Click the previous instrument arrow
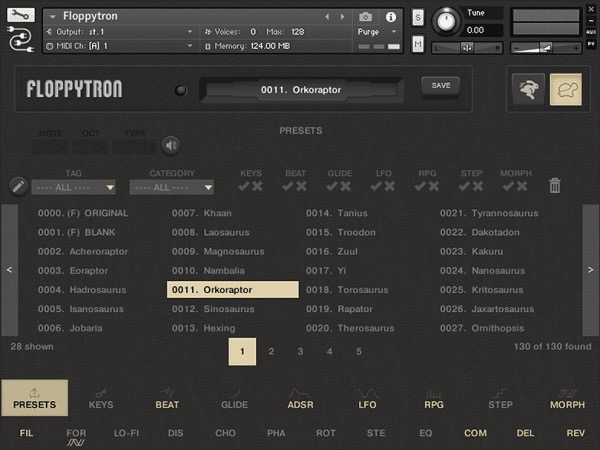The width and height of the screenshot is (600, 450). click(x=327, y=17)
